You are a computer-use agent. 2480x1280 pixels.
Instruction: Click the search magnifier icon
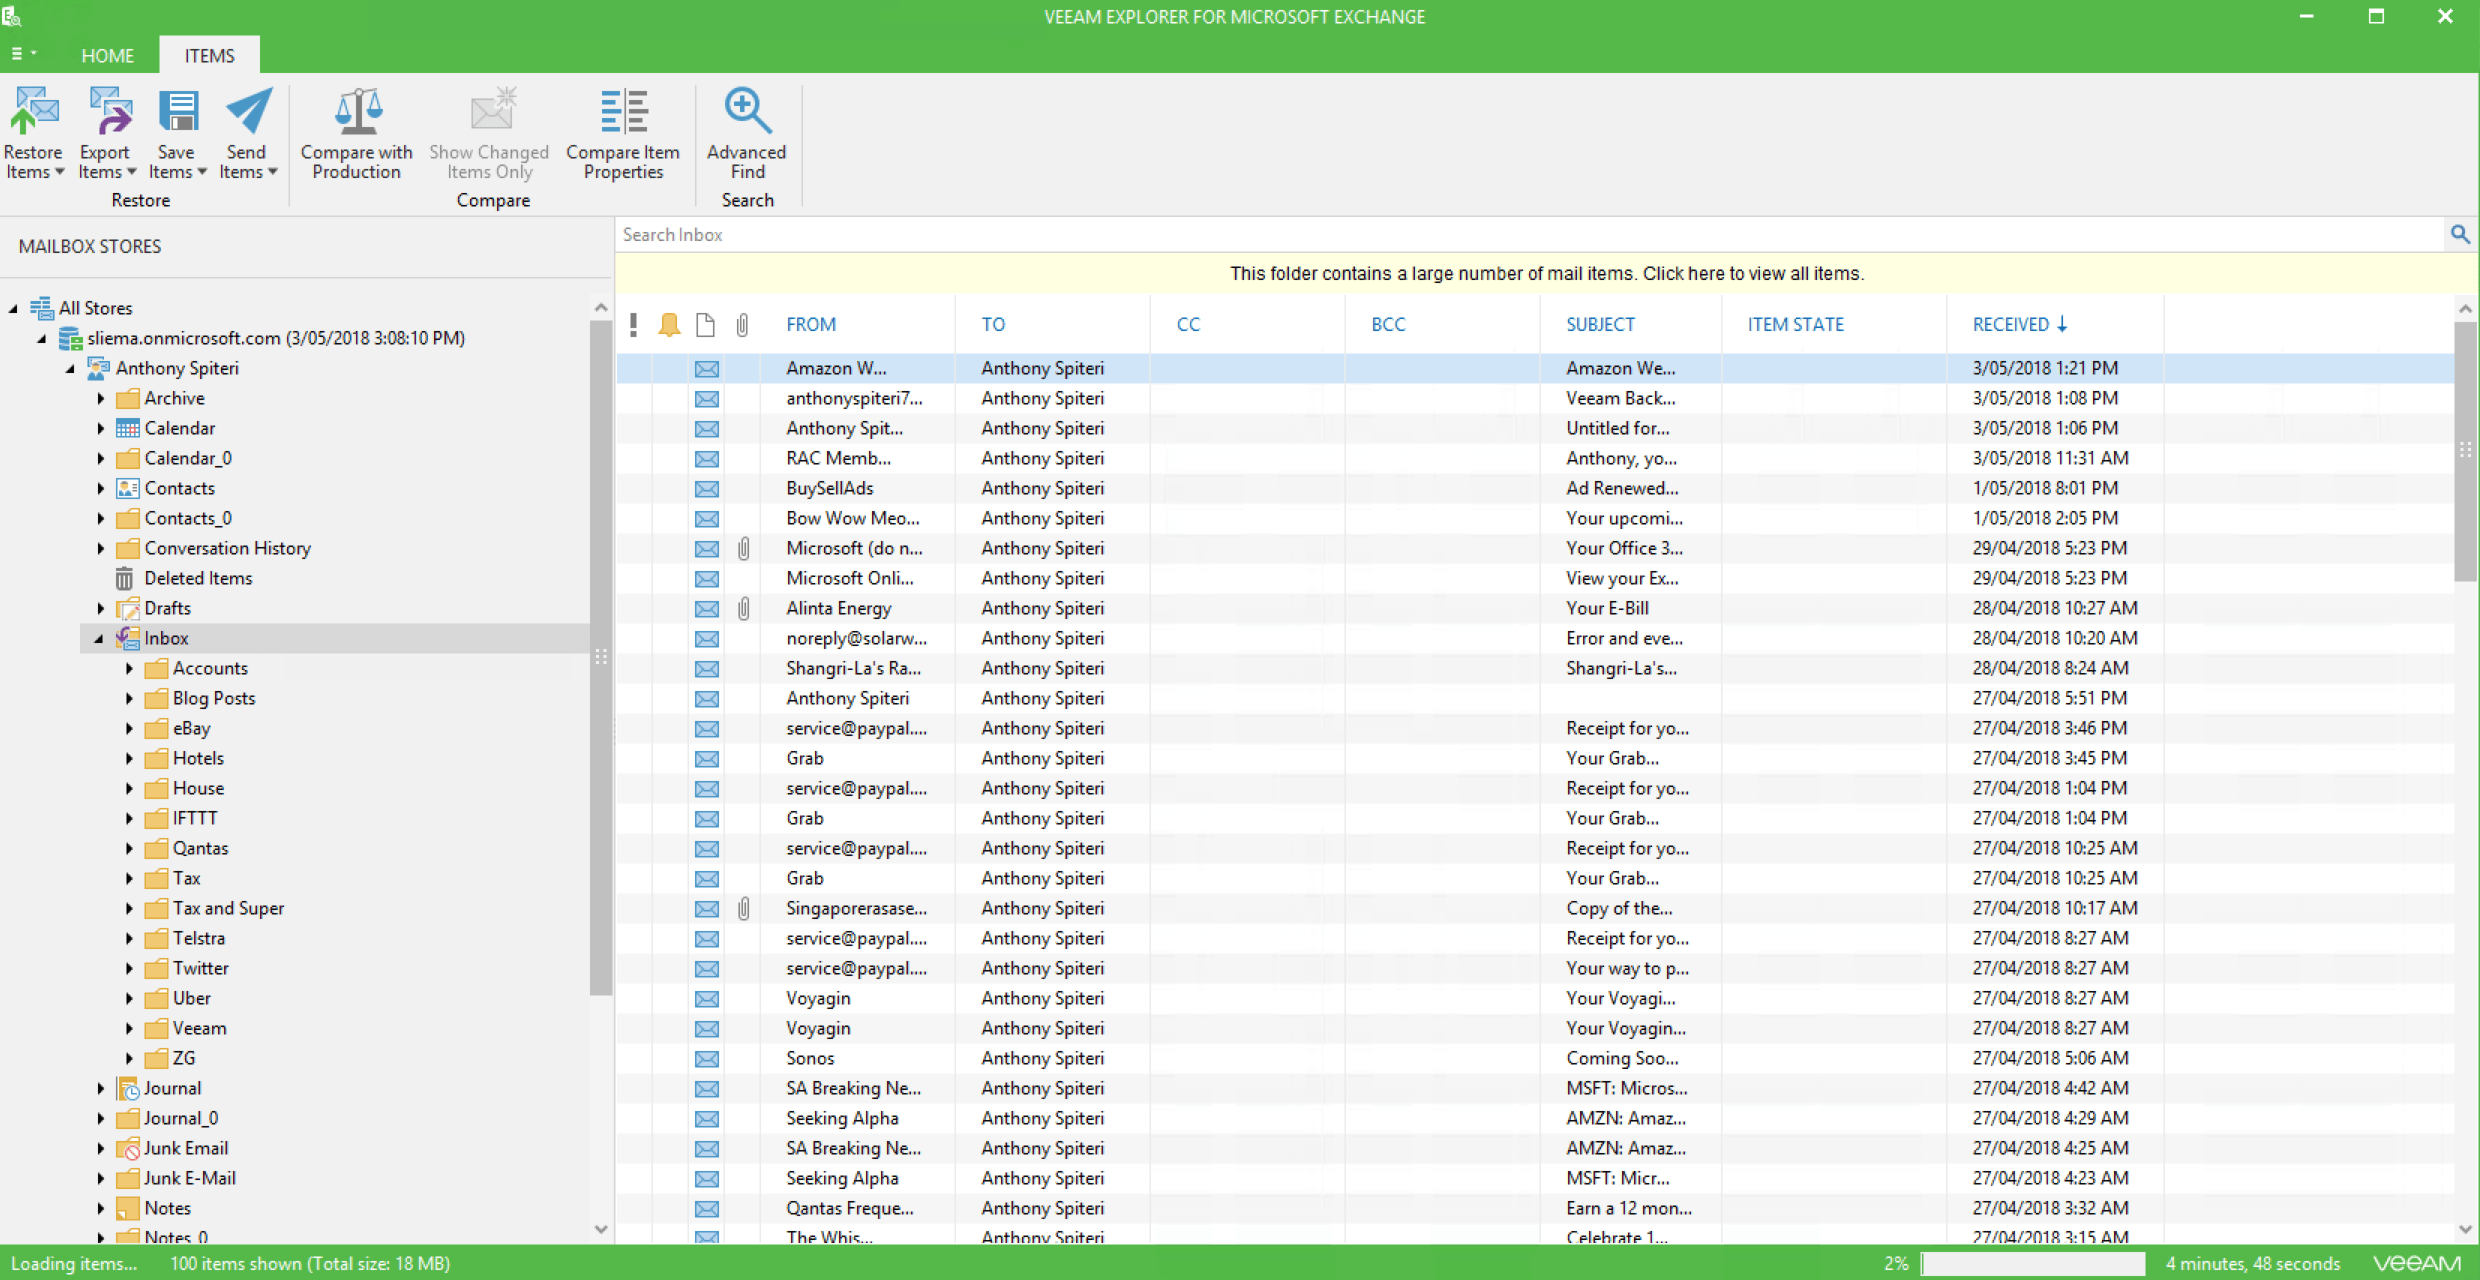pyautogui.click(x=2459, y=235)
